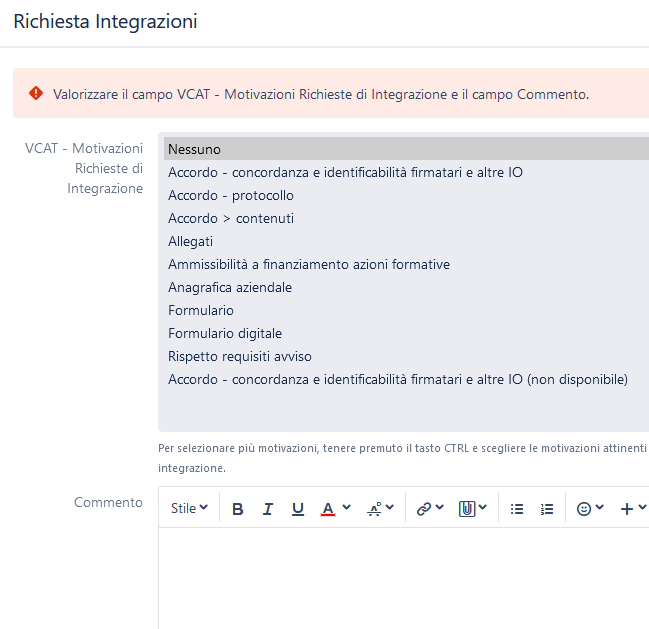Select the 'Formulario' option
Image resolution: width=649 pixels, height=629 pixels.
406,310
